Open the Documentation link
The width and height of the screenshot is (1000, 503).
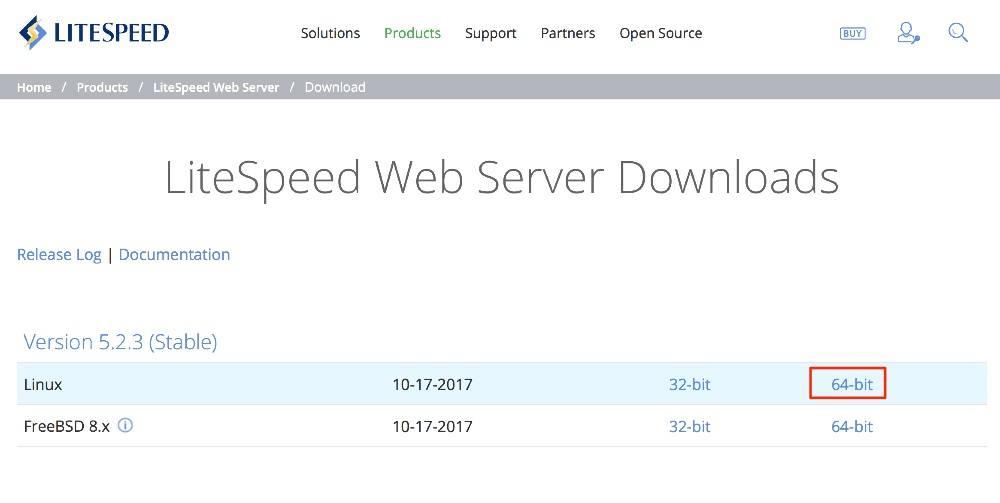(x=174, y=254)
